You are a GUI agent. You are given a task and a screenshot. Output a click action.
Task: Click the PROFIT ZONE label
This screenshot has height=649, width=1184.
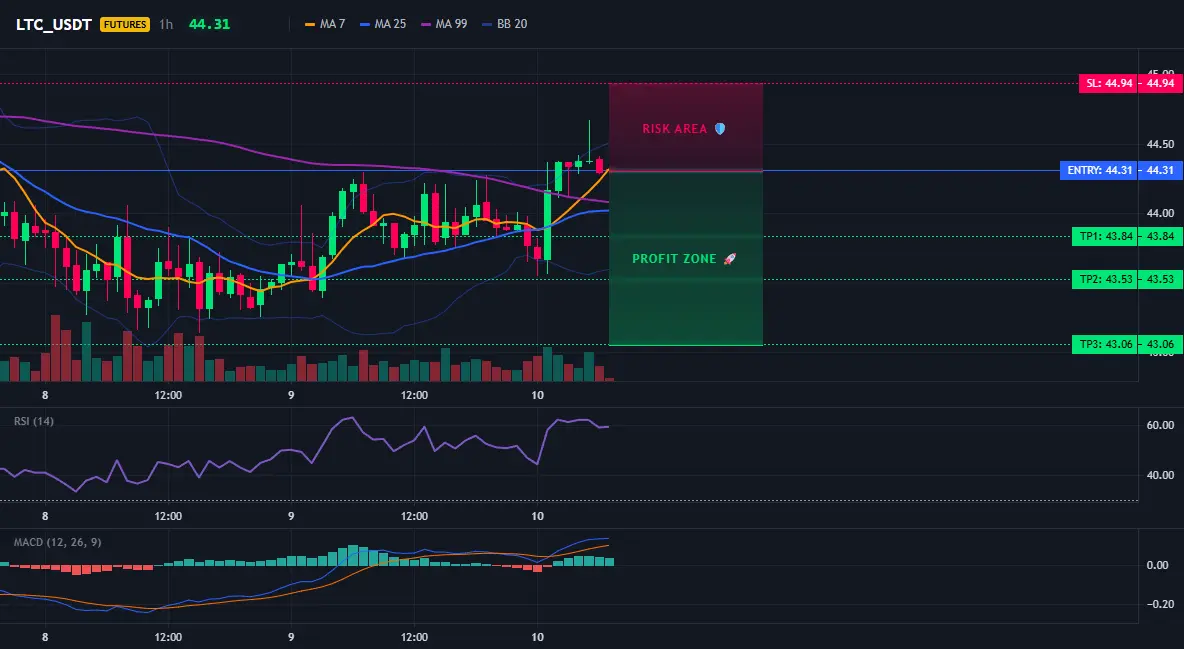674,258
